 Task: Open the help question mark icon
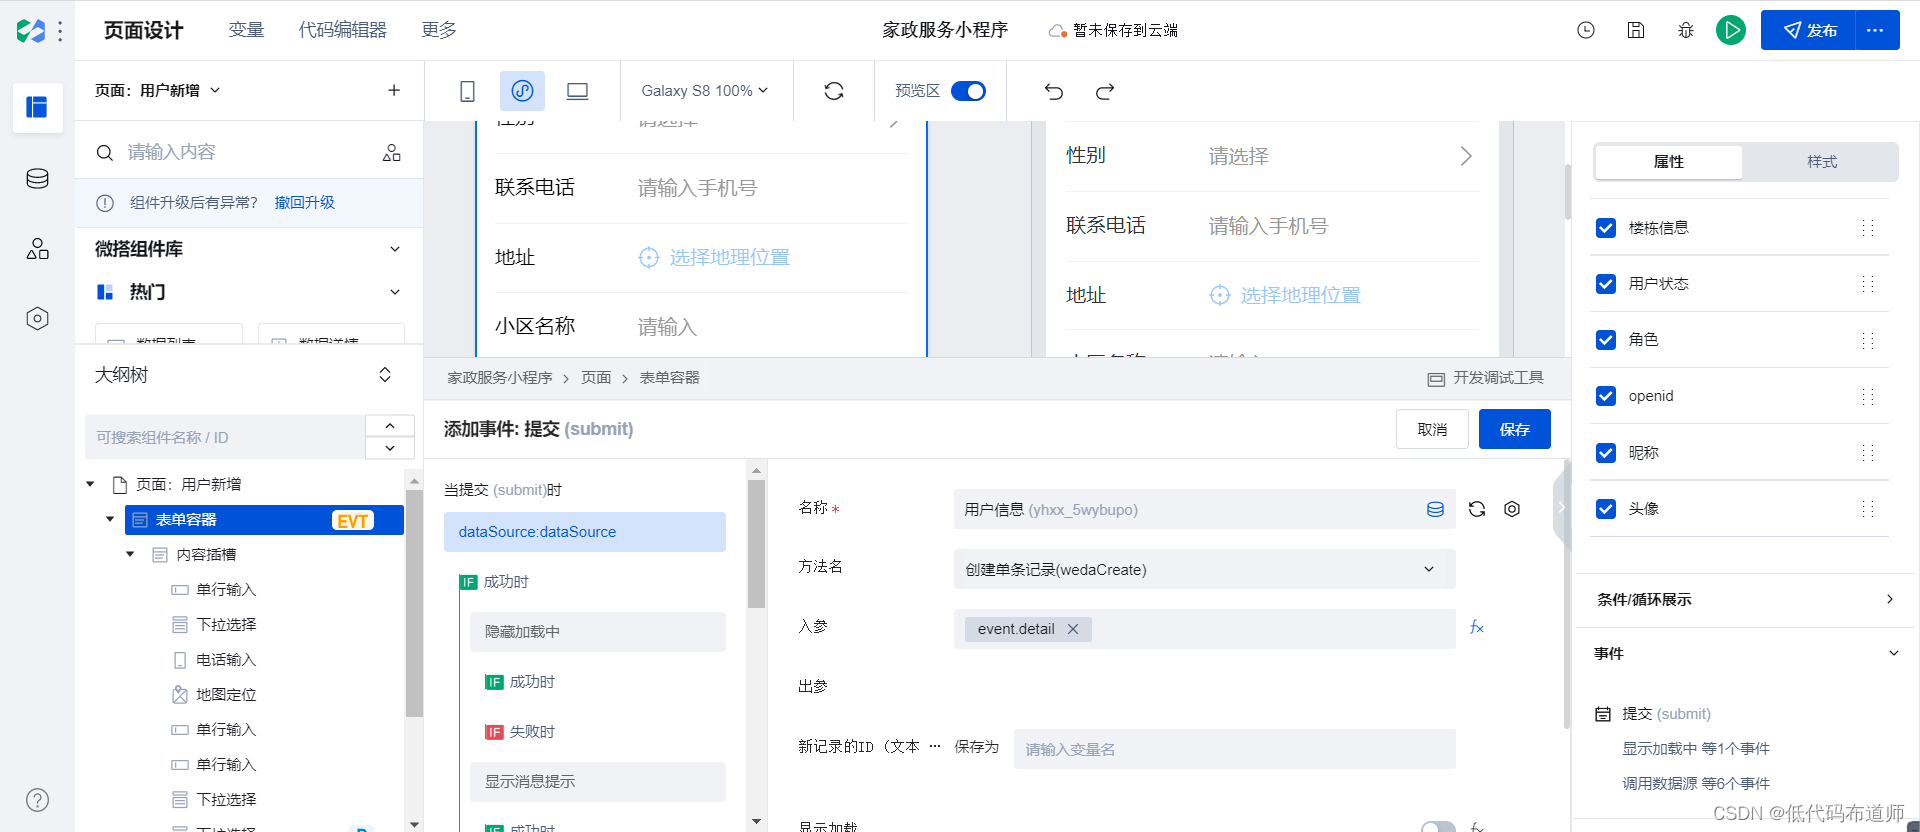tap(37, 800)
